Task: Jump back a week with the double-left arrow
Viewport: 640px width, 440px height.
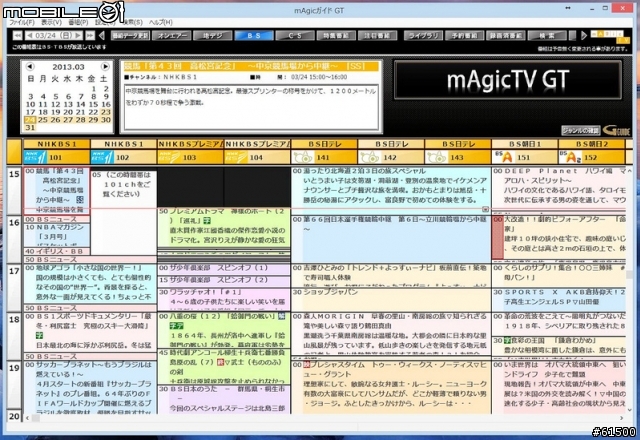Action: pos(17,36)
